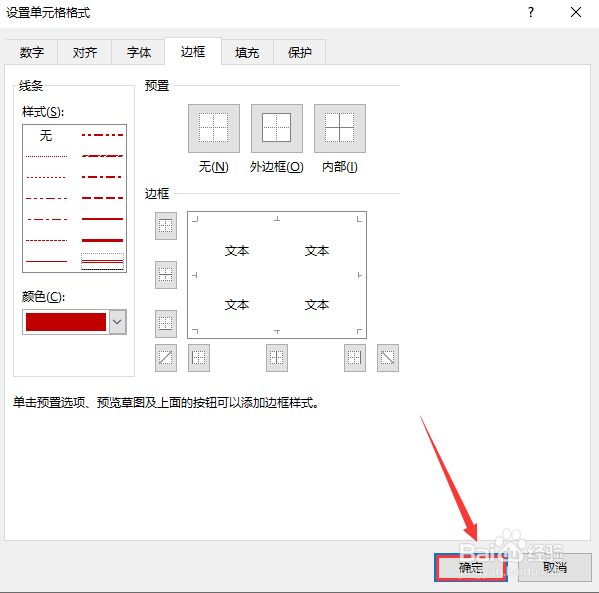
Task: Select the thin solid line style
Action: click(x=46, y=261)
